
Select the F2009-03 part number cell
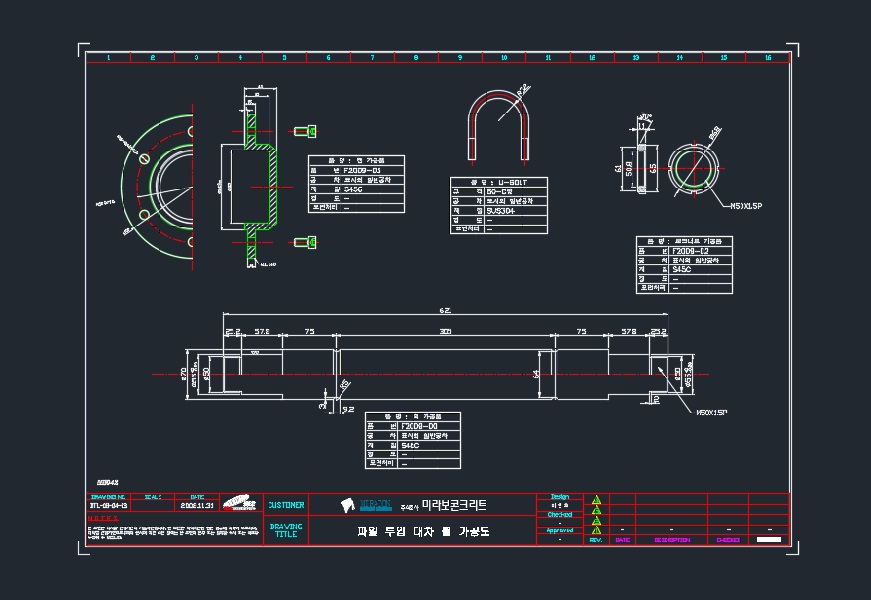pos(362,171)
